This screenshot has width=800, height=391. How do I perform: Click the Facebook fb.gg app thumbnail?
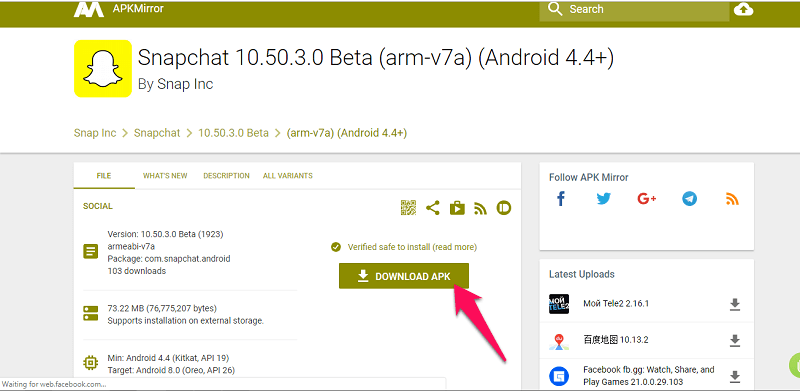pyautogui.click(x=559, y=377)
